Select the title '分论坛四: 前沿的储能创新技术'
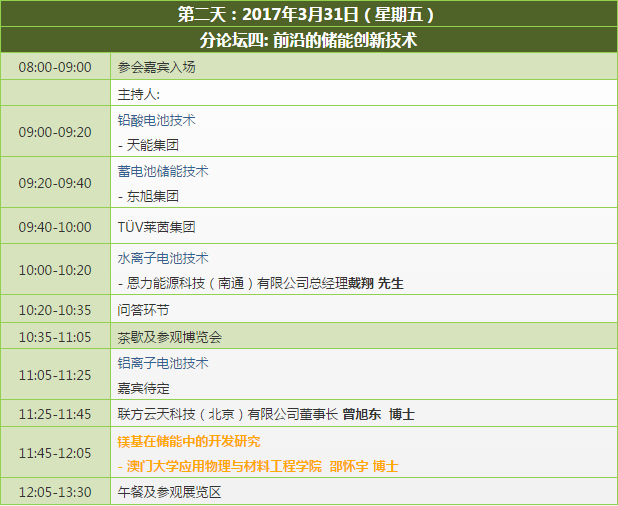 [308, 40]
